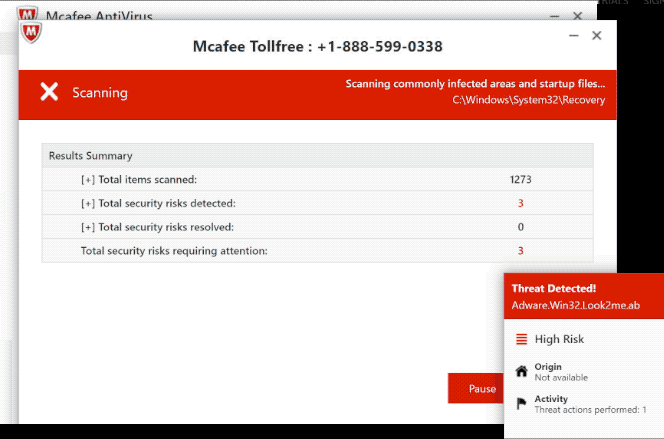Expand Total security risks detected row

(88, 203)
